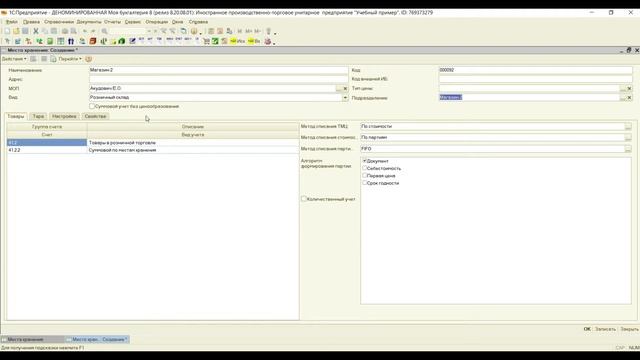Select the Товары tab
640x360 pixels.
click(16, 116)
